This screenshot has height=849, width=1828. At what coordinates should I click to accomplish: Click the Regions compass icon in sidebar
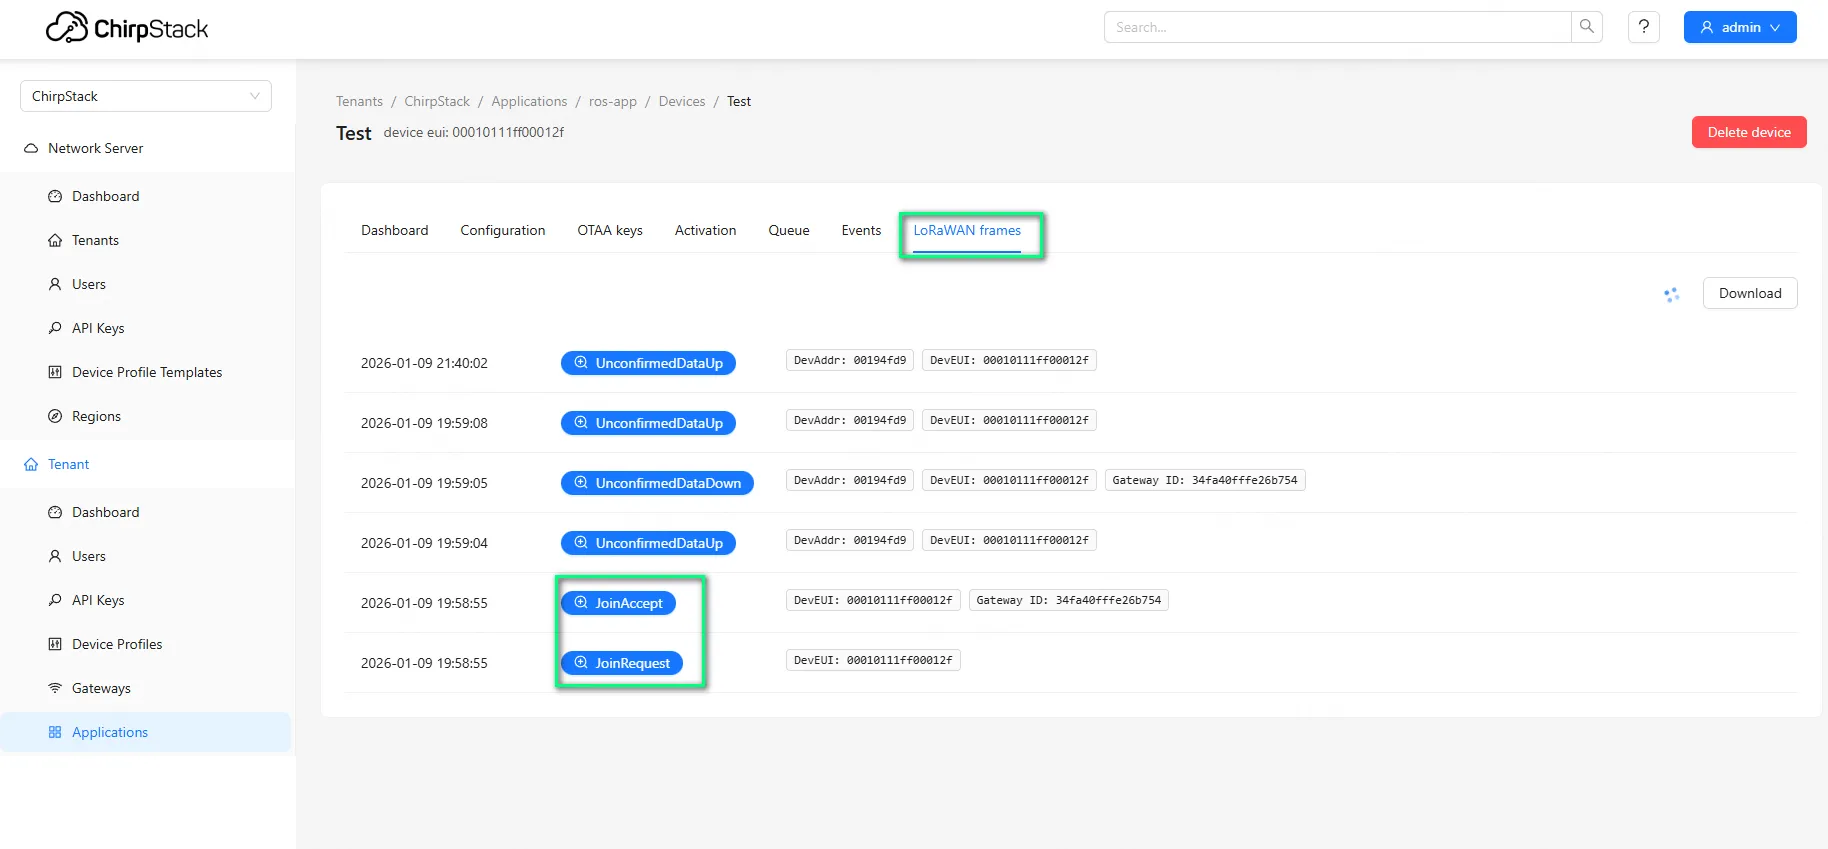[55, 416]
